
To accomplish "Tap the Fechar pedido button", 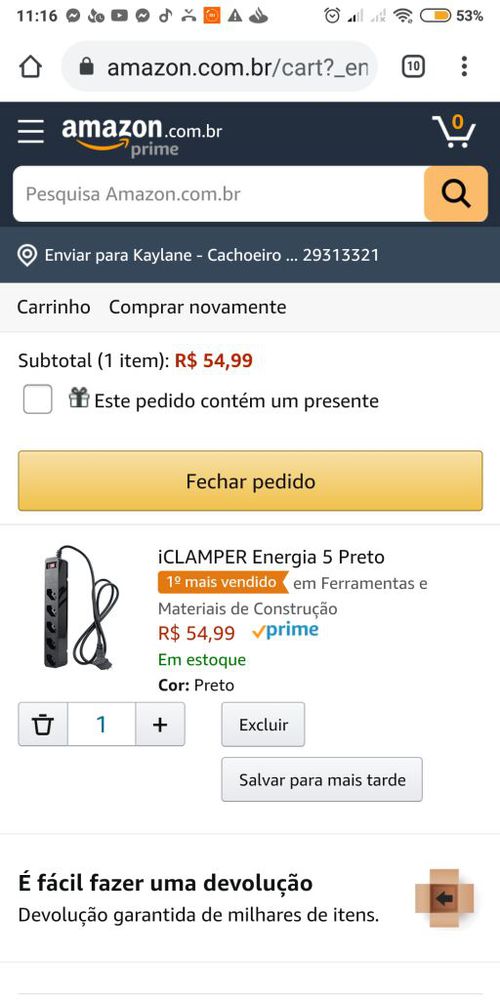I will tap(250, 481).
